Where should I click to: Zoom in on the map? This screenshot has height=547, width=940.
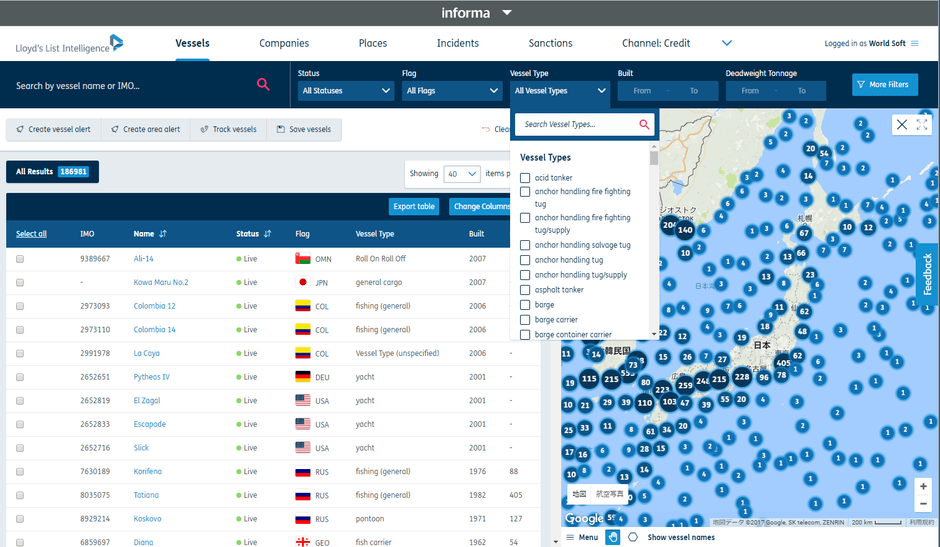point(923,487)
